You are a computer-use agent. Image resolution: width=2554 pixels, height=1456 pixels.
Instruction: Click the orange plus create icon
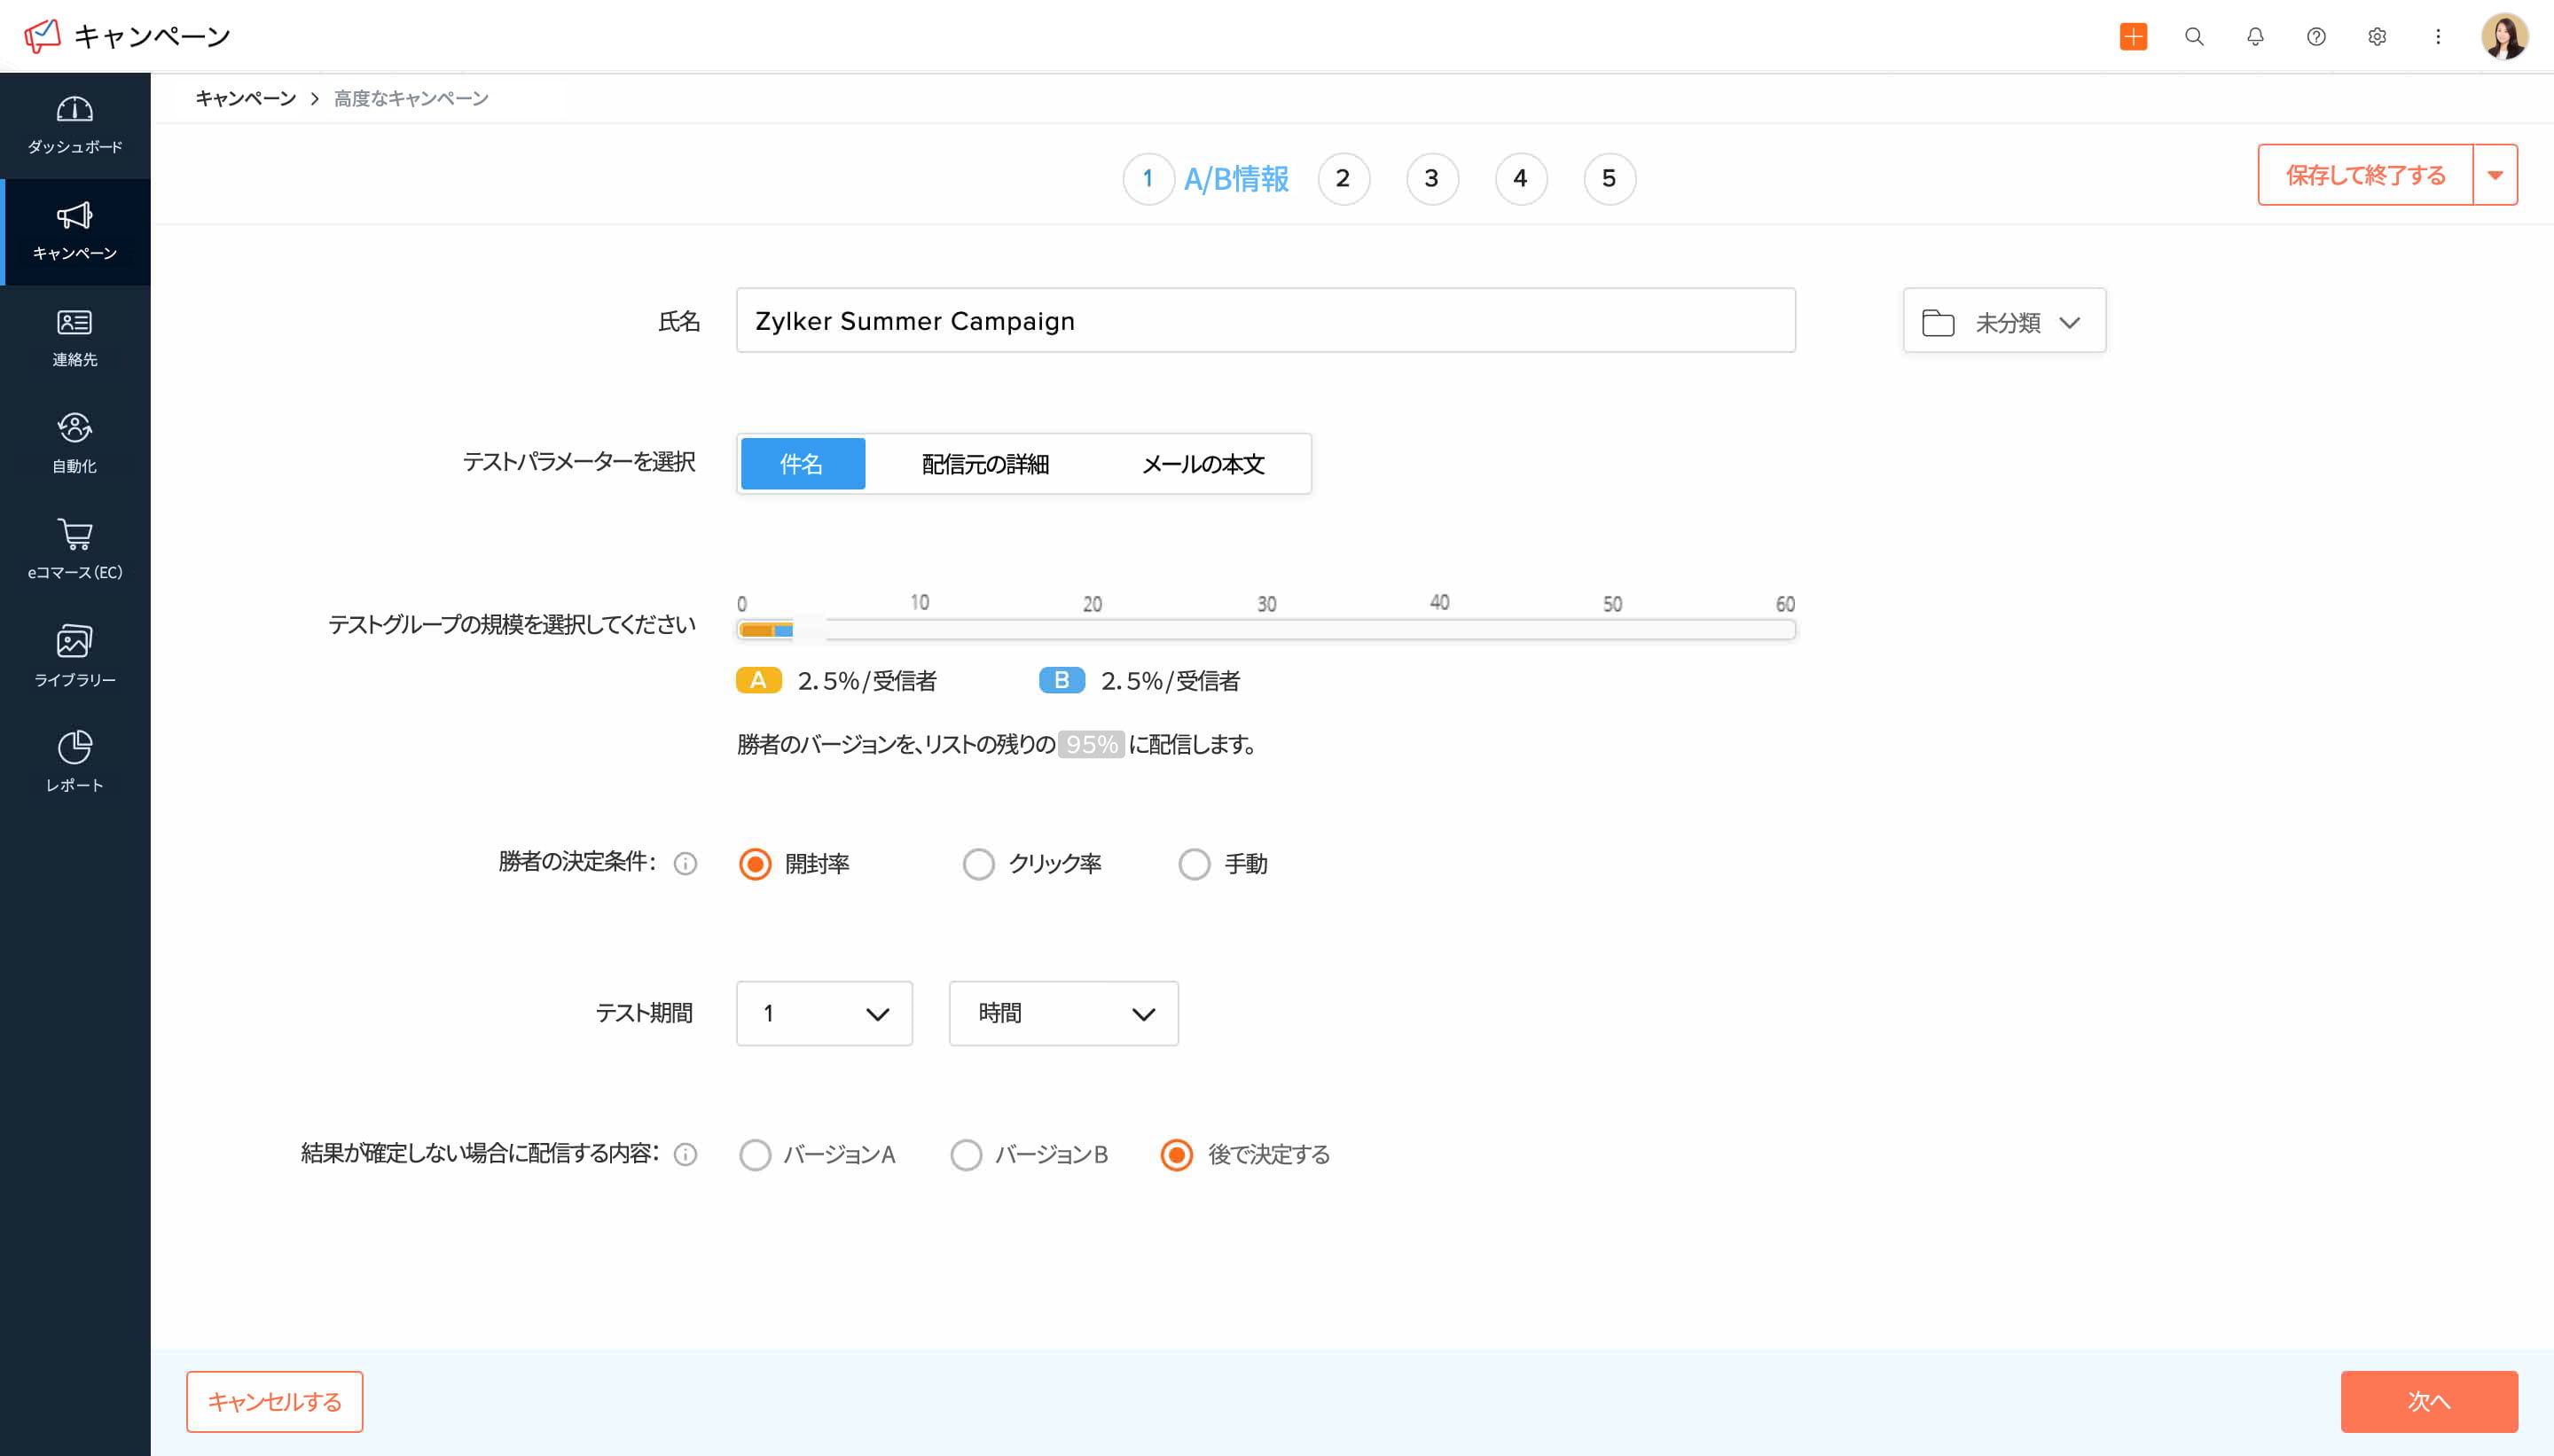[x=2132, y=37]
